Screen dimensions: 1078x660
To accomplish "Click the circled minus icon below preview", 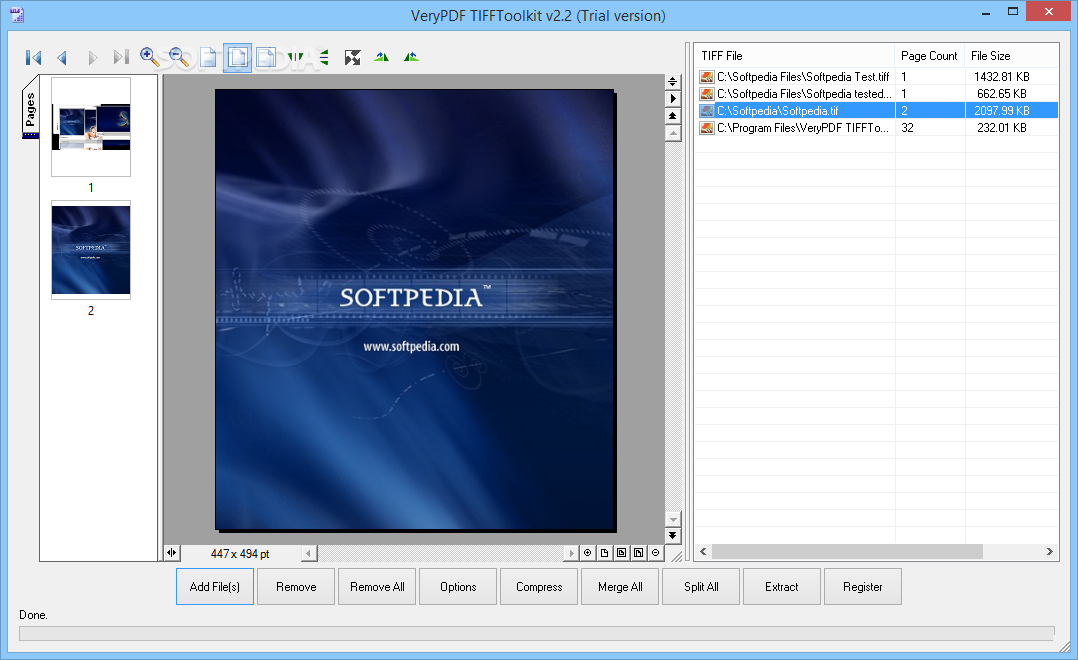I will point(656,553).
